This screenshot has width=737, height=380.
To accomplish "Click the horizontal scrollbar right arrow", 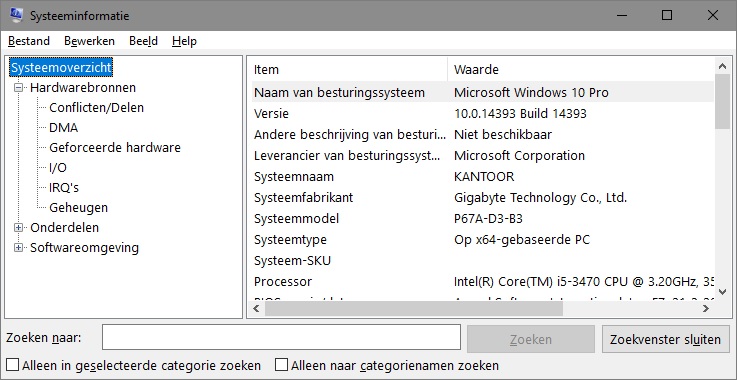I will tap(706, 309).
